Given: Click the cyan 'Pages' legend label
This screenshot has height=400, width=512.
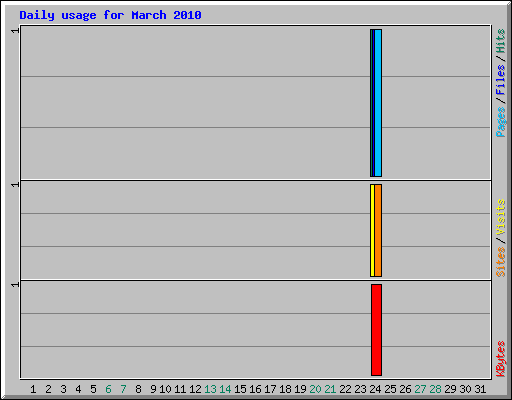Looking at the screenshot, I should tap(501, 122).
